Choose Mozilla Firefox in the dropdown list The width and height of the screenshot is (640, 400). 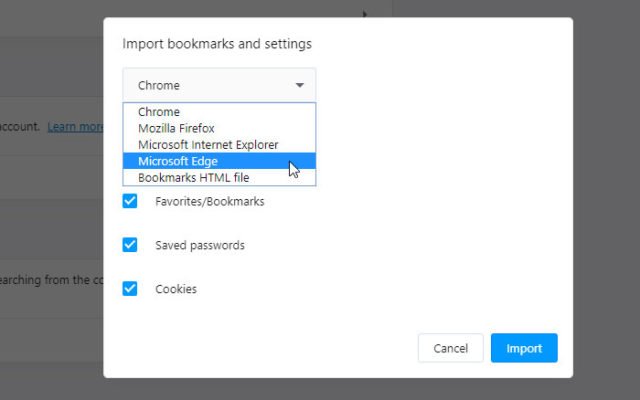[x=176, y=128]
